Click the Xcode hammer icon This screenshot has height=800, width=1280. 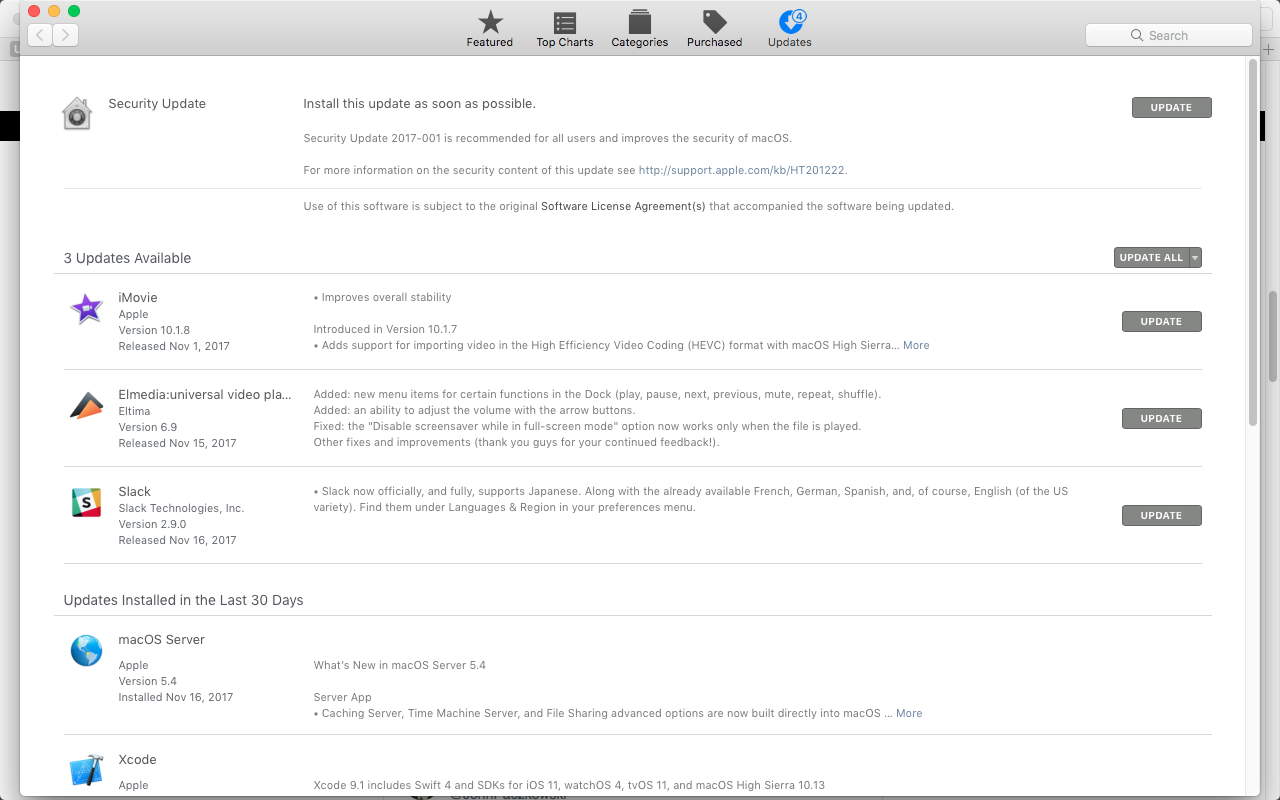(86, 770)
